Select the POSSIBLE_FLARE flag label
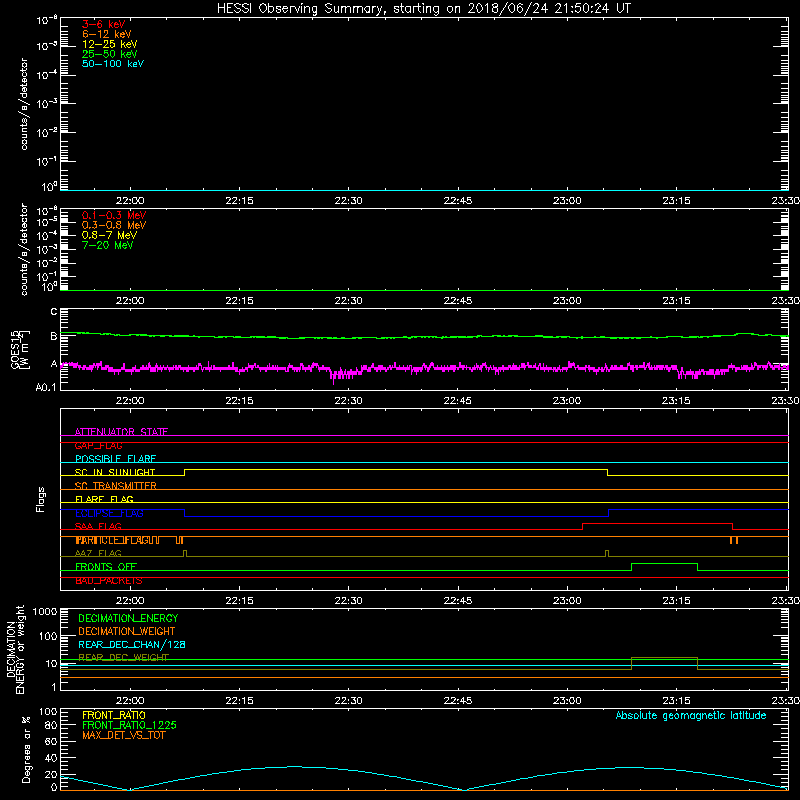Screen dimensions: 800x800 (x=115, y=459)
